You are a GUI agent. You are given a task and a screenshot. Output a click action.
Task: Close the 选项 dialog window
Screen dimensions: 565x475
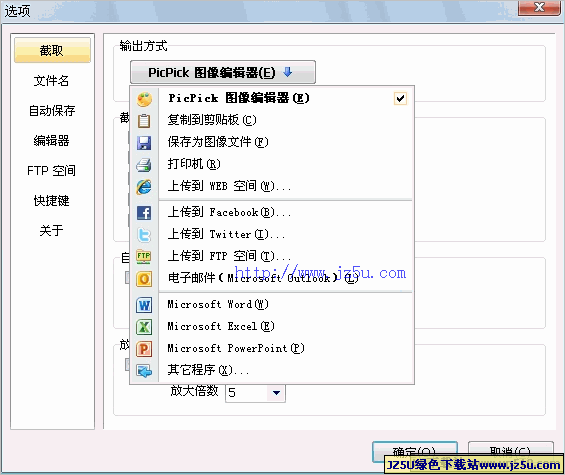pyautogui.click(x=539, y=8)
